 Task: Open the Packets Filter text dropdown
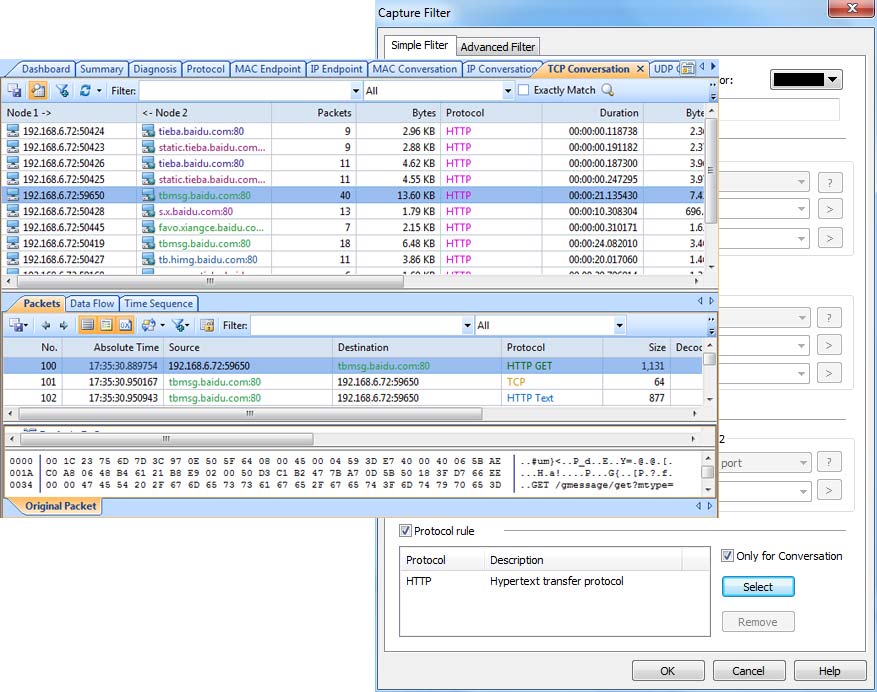pyautogui.click(x=468, y=326)
